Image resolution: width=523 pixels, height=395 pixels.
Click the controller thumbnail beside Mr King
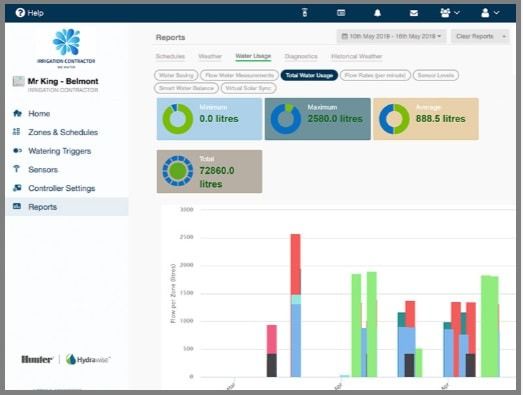pos(18,81)
